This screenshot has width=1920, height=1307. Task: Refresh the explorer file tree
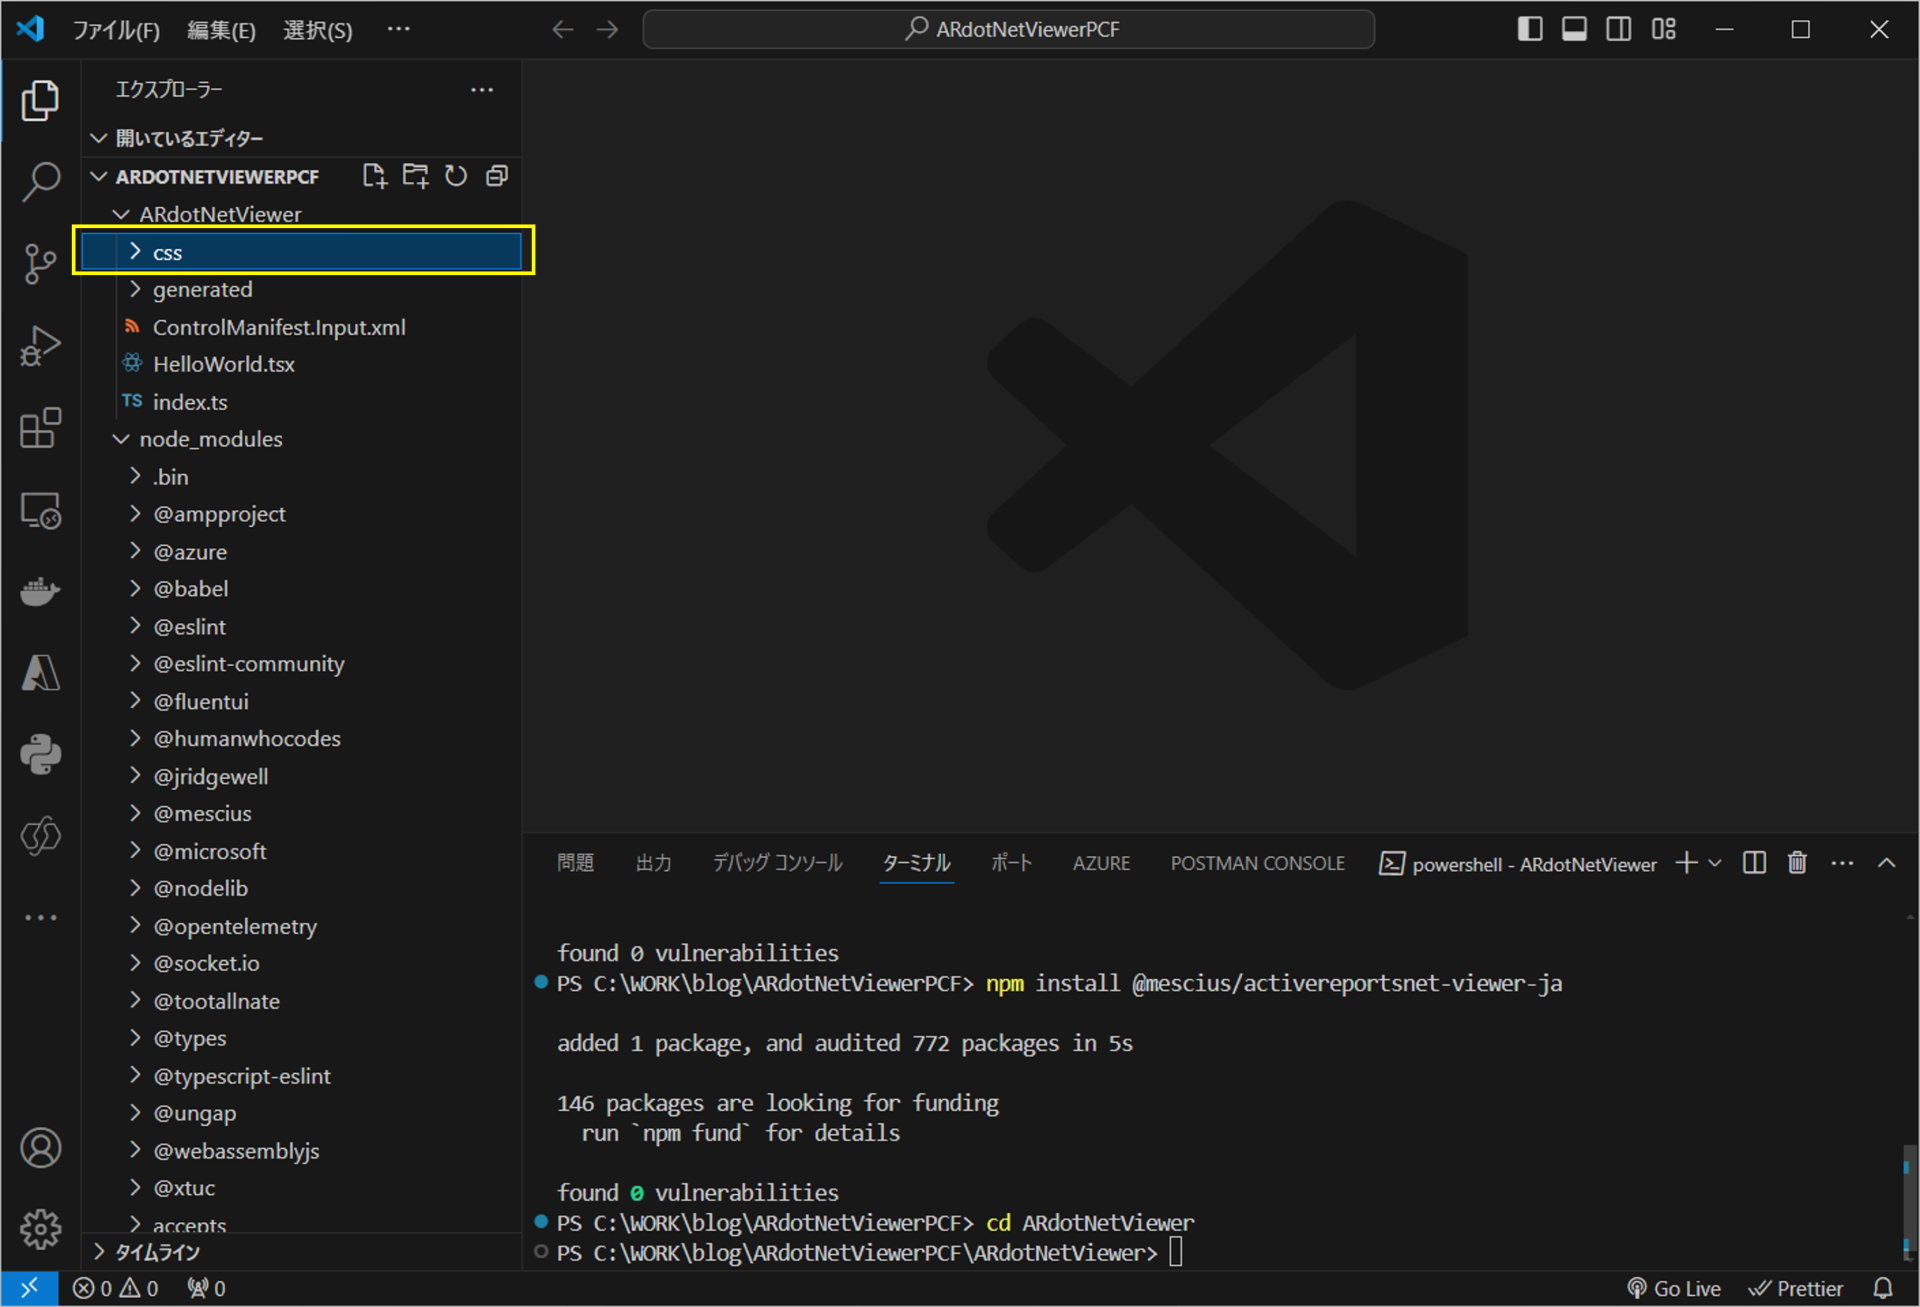(456, 176)
